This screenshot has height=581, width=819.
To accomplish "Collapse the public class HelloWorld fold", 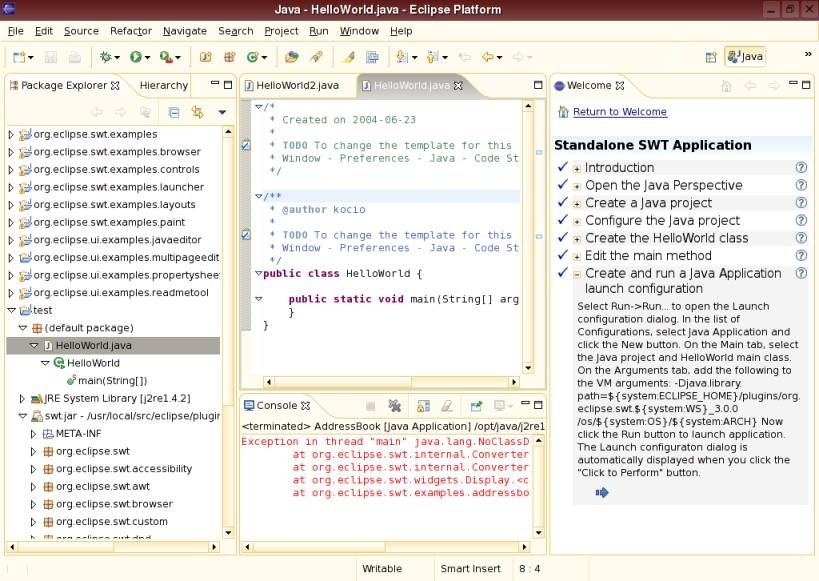I will (x=258, y=273).
